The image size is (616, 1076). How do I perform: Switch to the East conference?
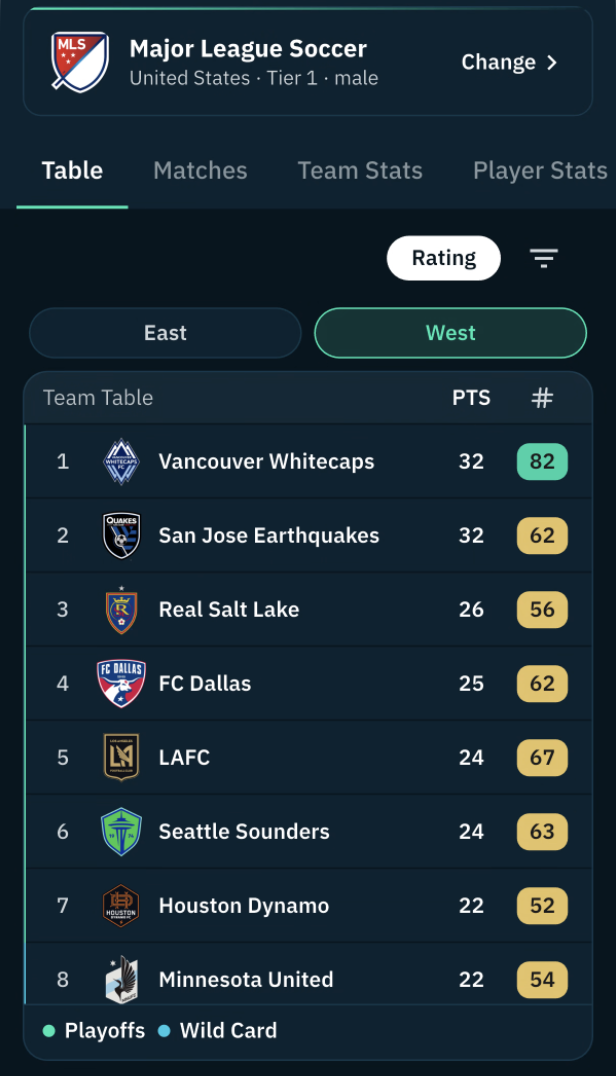pos(165,333)
